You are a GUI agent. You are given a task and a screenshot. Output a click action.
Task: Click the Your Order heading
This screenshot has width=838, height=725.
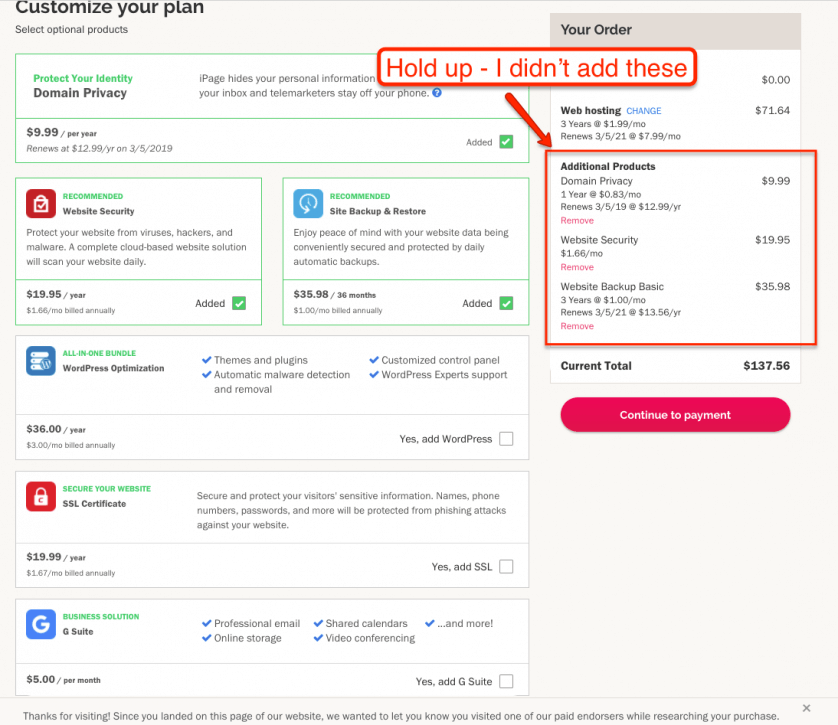(x=596, y=30)
